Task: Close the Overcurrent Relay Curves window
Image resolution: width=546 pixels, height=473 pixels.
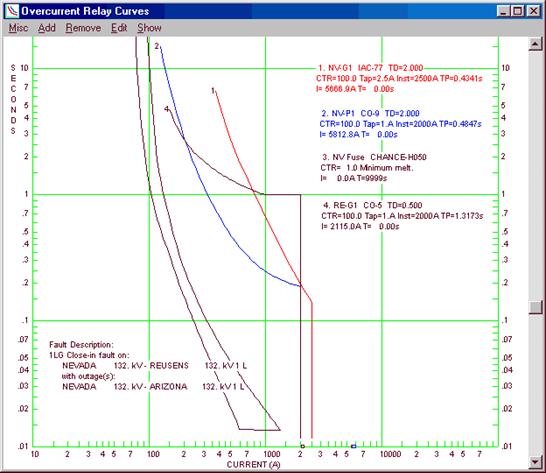Action: pyautogui.click(x=533, y=11)
